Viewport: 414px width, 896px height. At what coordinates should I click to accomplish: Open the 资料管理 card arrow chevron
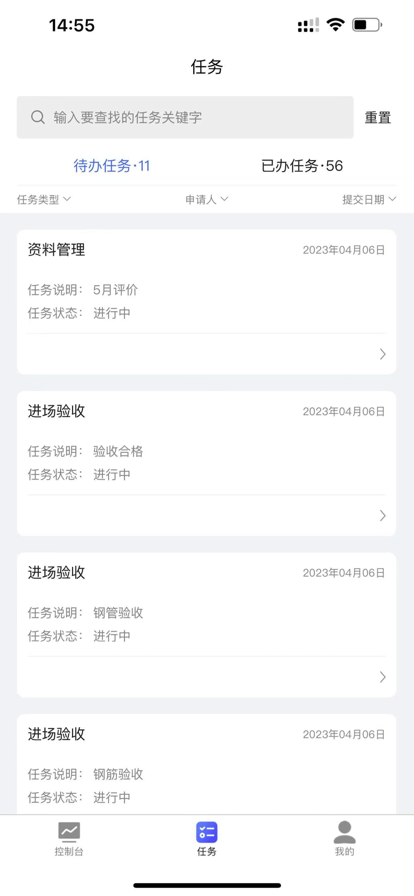[x=383, y=354]
